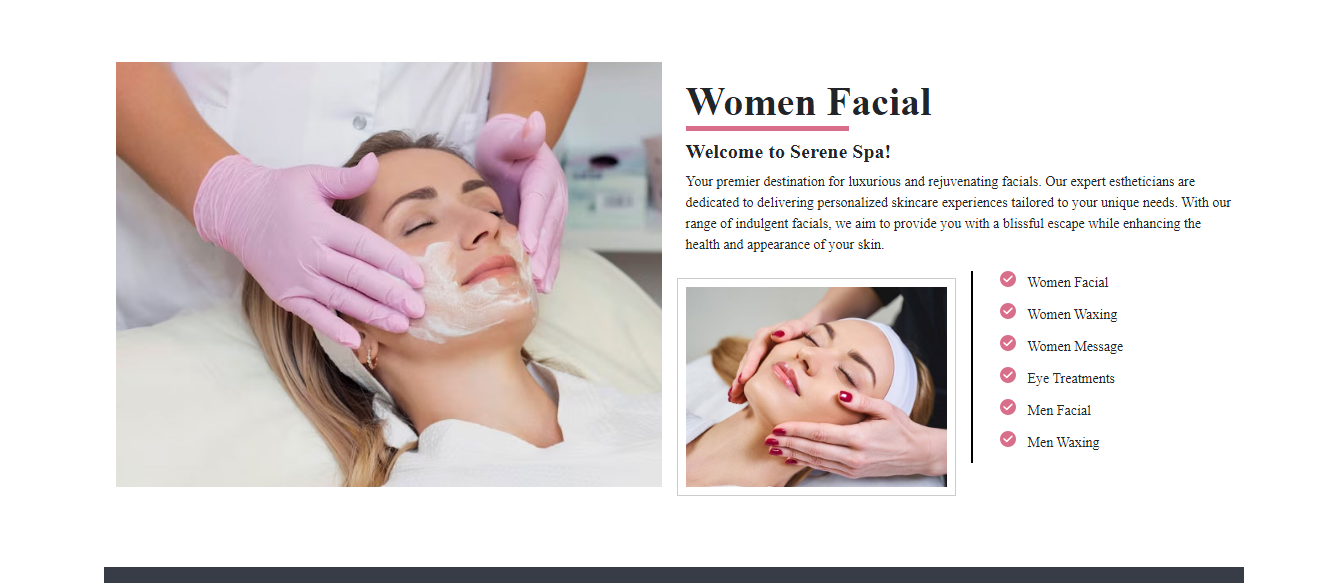The width and height of the screenshot is (1340, 583).
Task: Click the black vertical divider line
Action: point(972,367)
